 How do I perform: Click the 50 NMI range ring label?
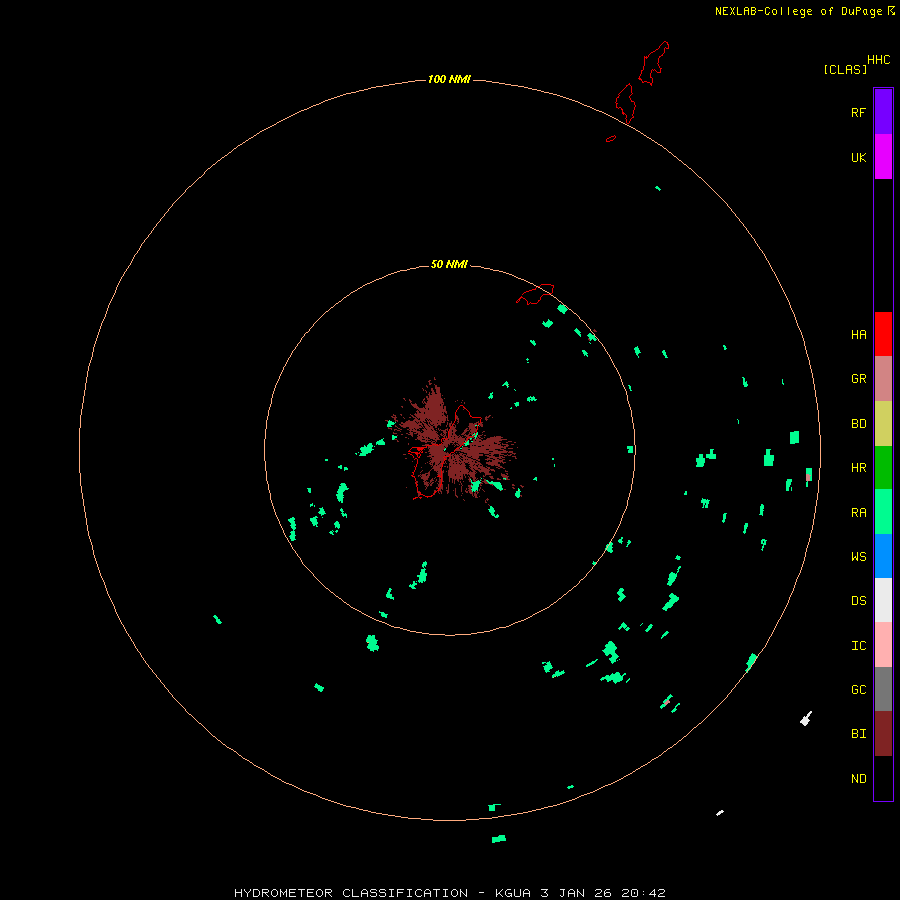(449, 264)
